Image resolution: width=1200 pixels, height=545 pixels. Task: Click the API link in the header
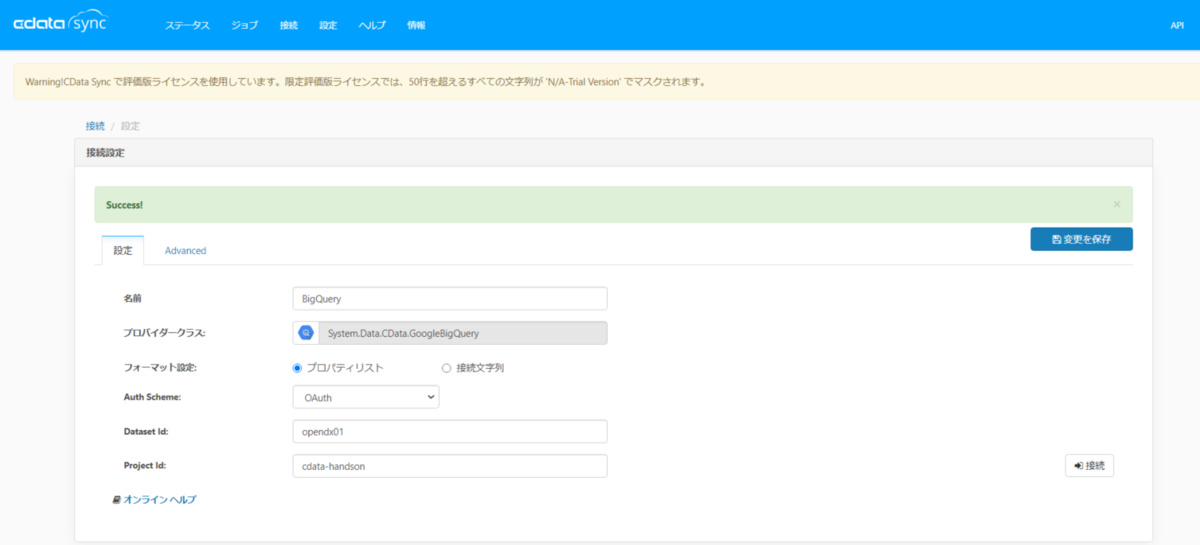coord(1177,26)
